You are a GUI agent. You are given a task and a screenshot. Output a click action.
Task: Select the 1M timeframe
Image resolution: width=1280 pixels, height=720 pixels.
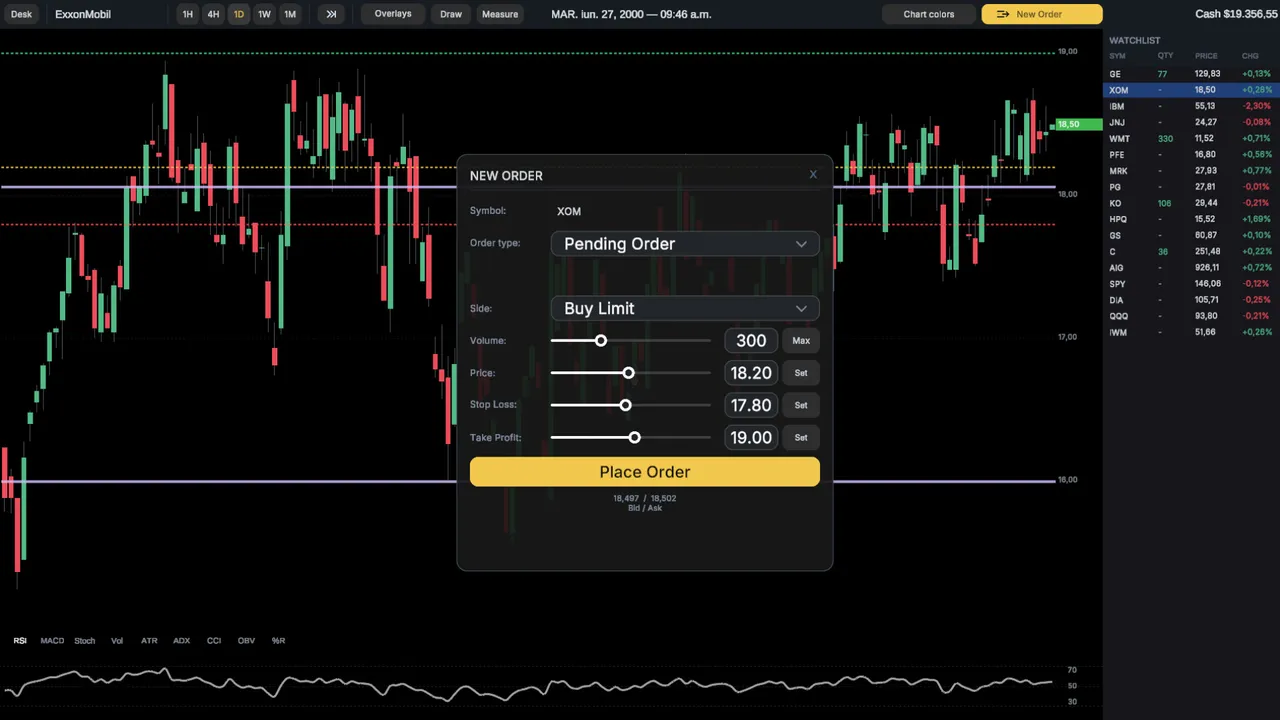coord(290,14)
